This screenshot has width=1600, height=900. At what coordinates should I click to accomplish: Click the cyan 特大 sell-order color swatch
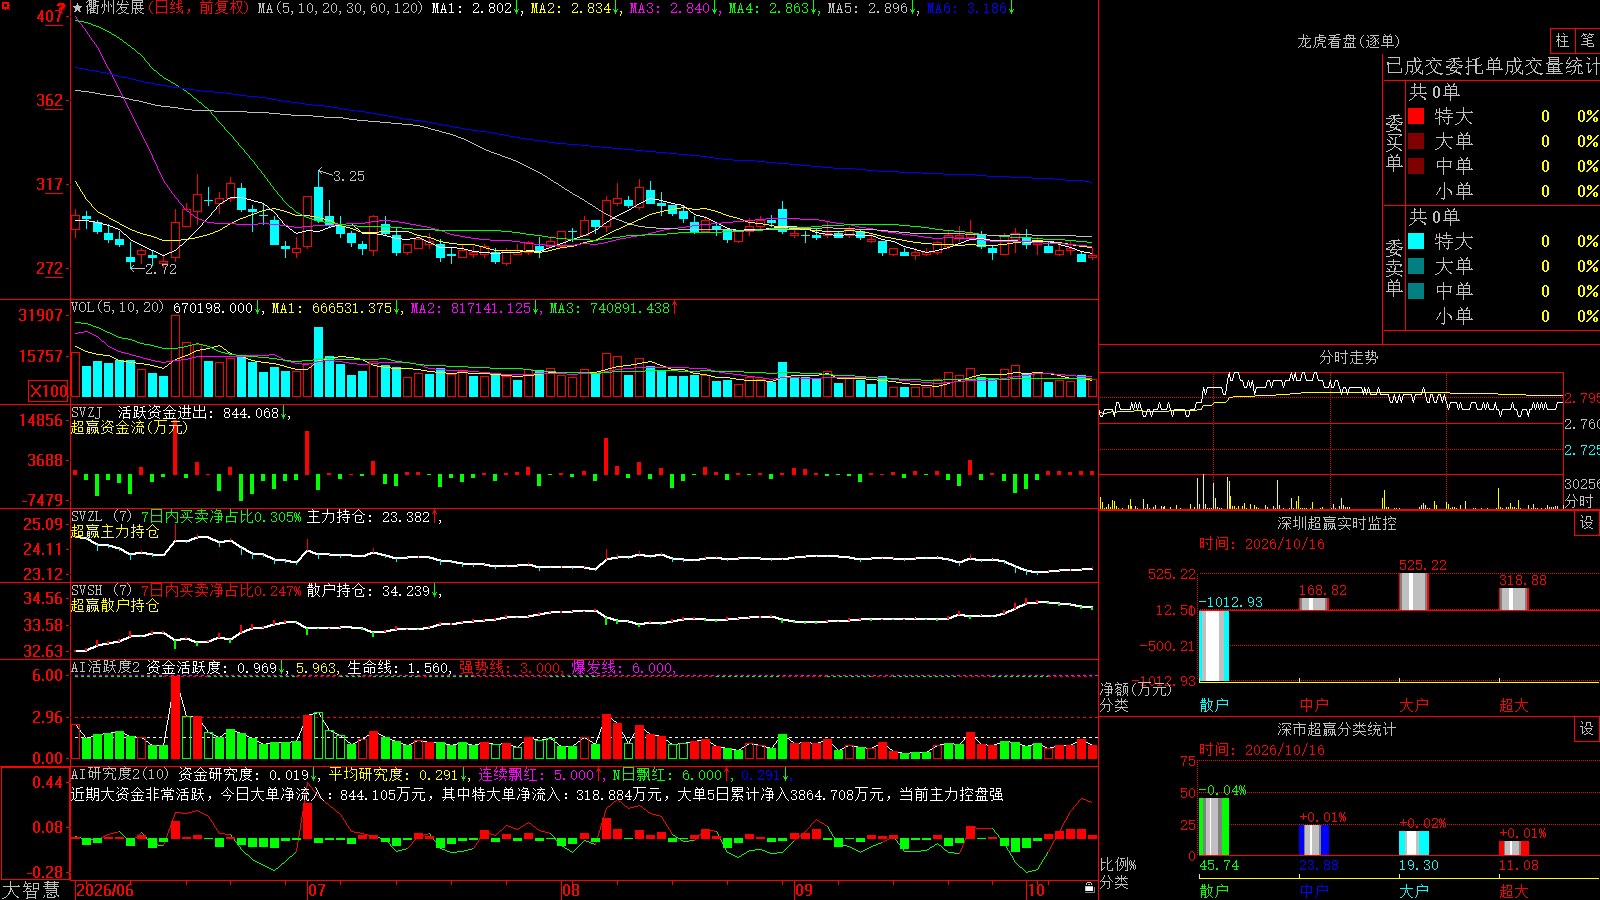tap(1416, 241)
